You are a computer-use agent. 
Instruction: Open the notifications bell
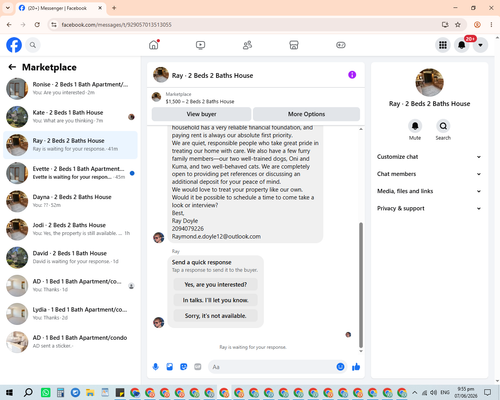462,45
